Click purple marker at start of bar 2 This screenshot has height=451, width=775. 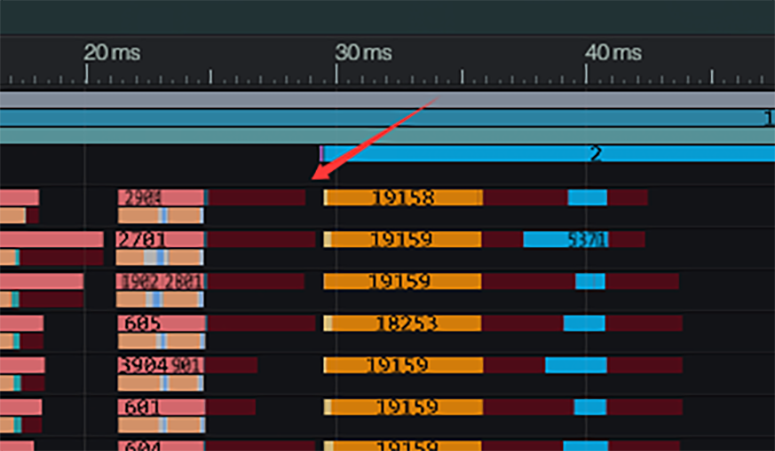click(x=321, y=153)
